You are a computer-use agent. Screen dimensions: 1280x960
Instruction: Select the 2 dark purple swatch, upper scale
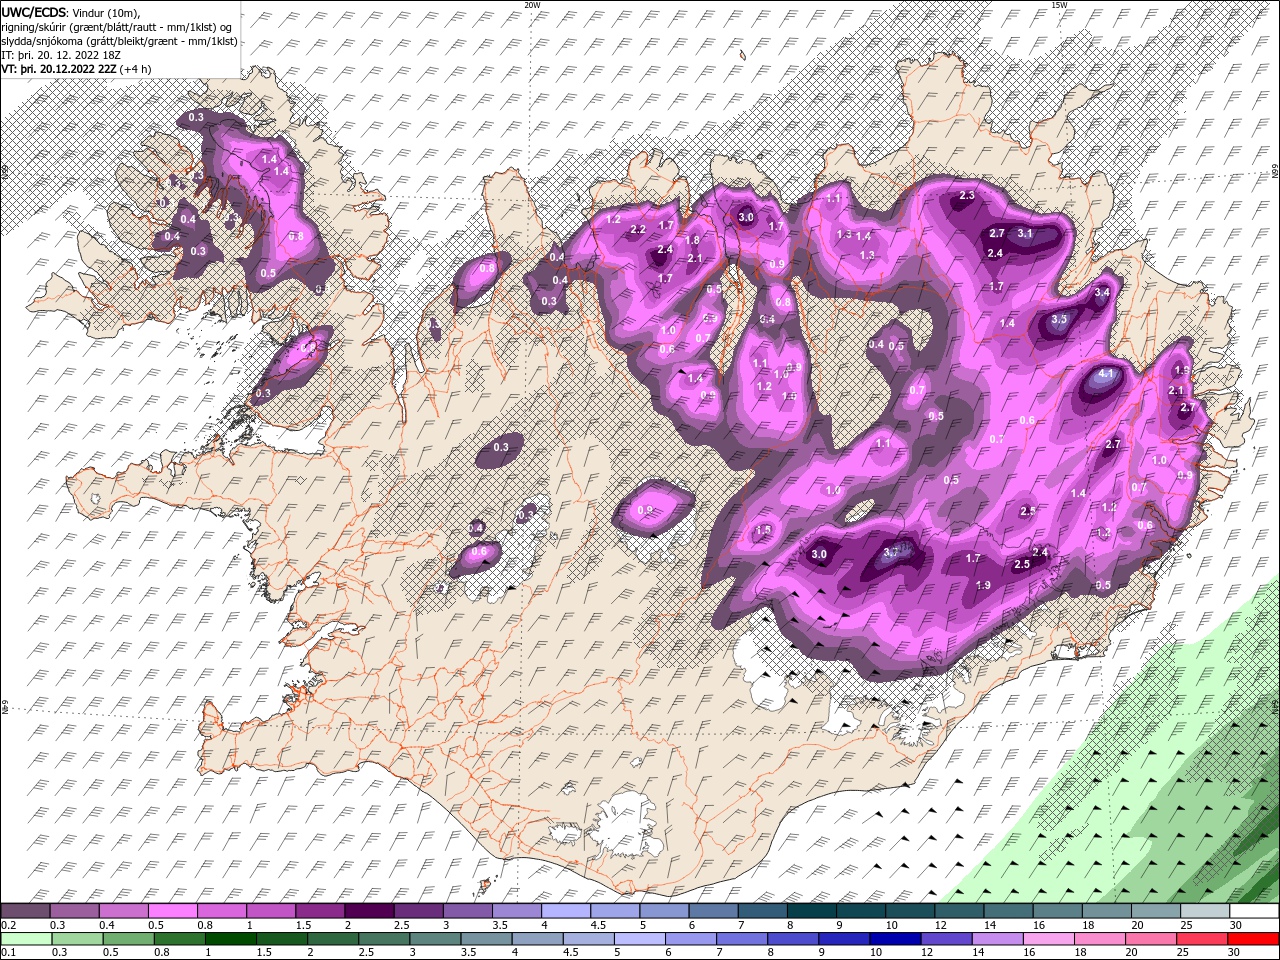pyautogui.click(x=368, y=911)
